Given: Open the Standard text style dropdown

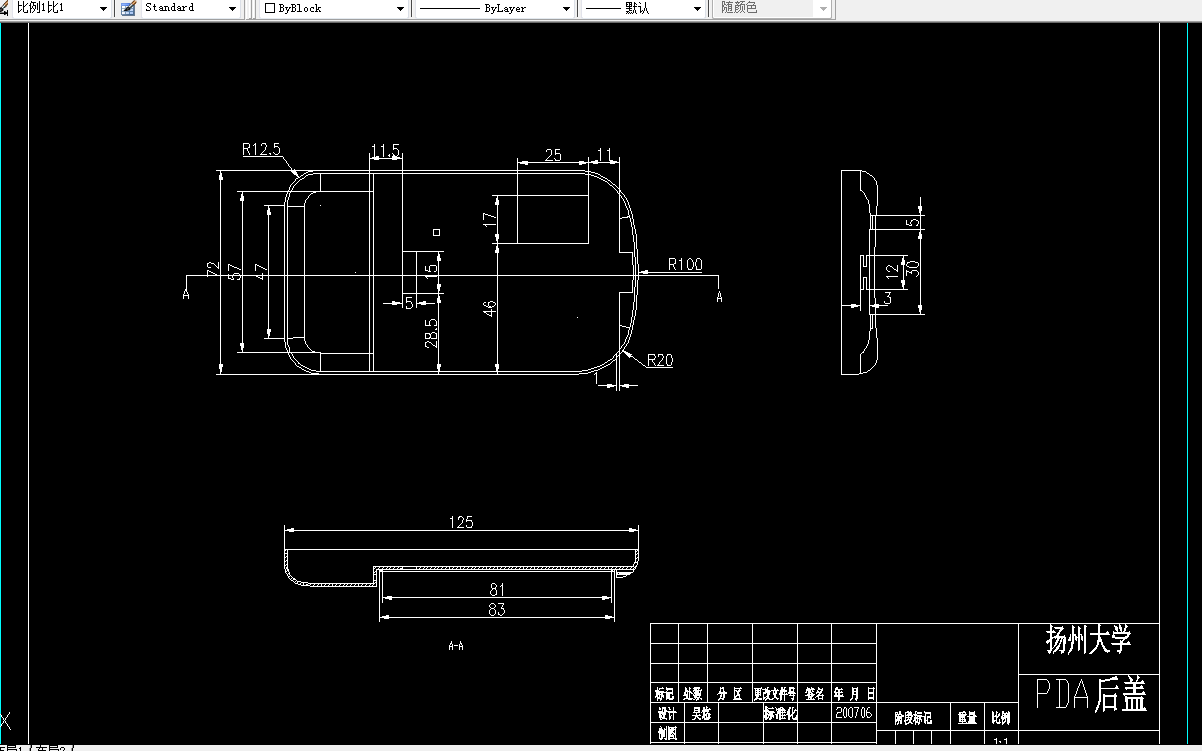Looking at the screenshot, I should [x=231, y=8].
